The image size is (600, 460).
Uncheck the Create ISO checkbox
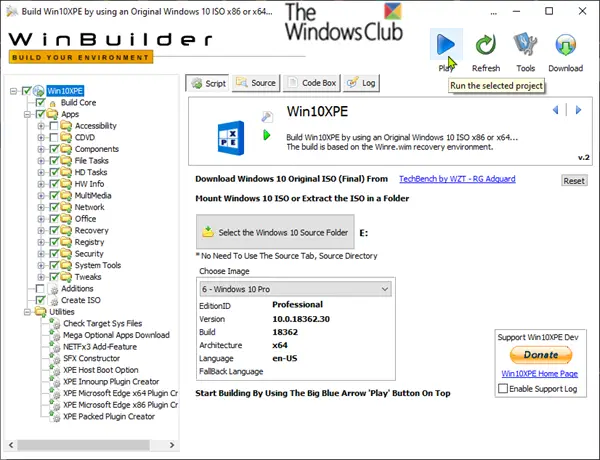40,300
